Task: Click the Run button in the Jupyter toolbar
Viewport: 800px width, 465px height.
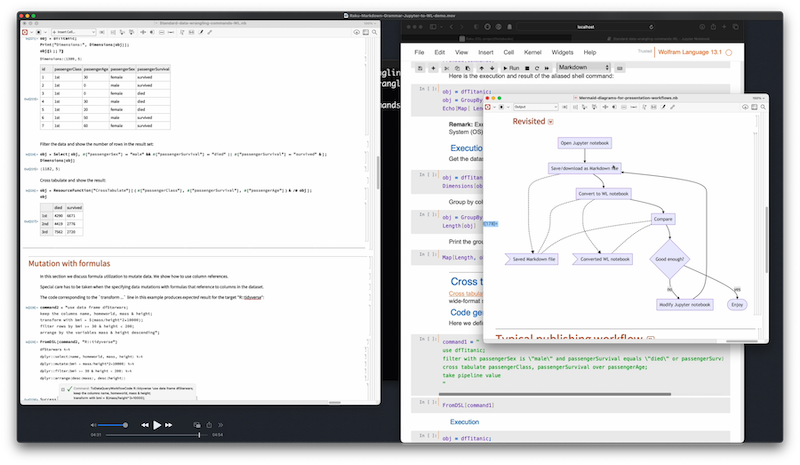Action: pyautogui.click(x=511, y=68)
